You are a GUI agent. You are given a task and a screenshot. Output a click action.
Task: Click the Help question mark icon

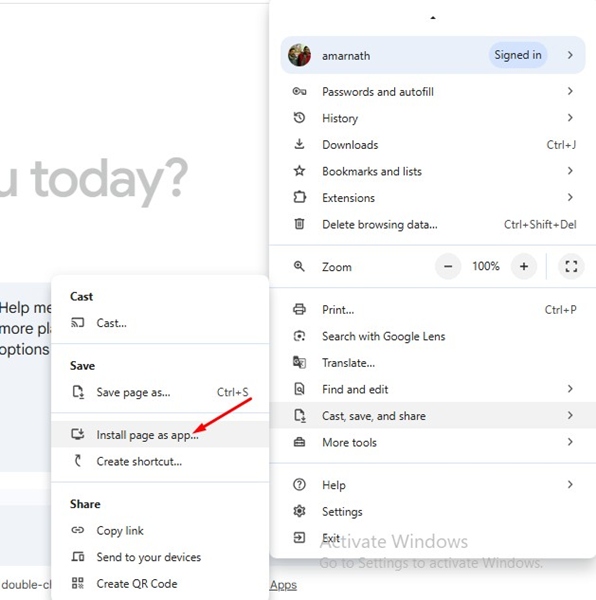[299, 485]
